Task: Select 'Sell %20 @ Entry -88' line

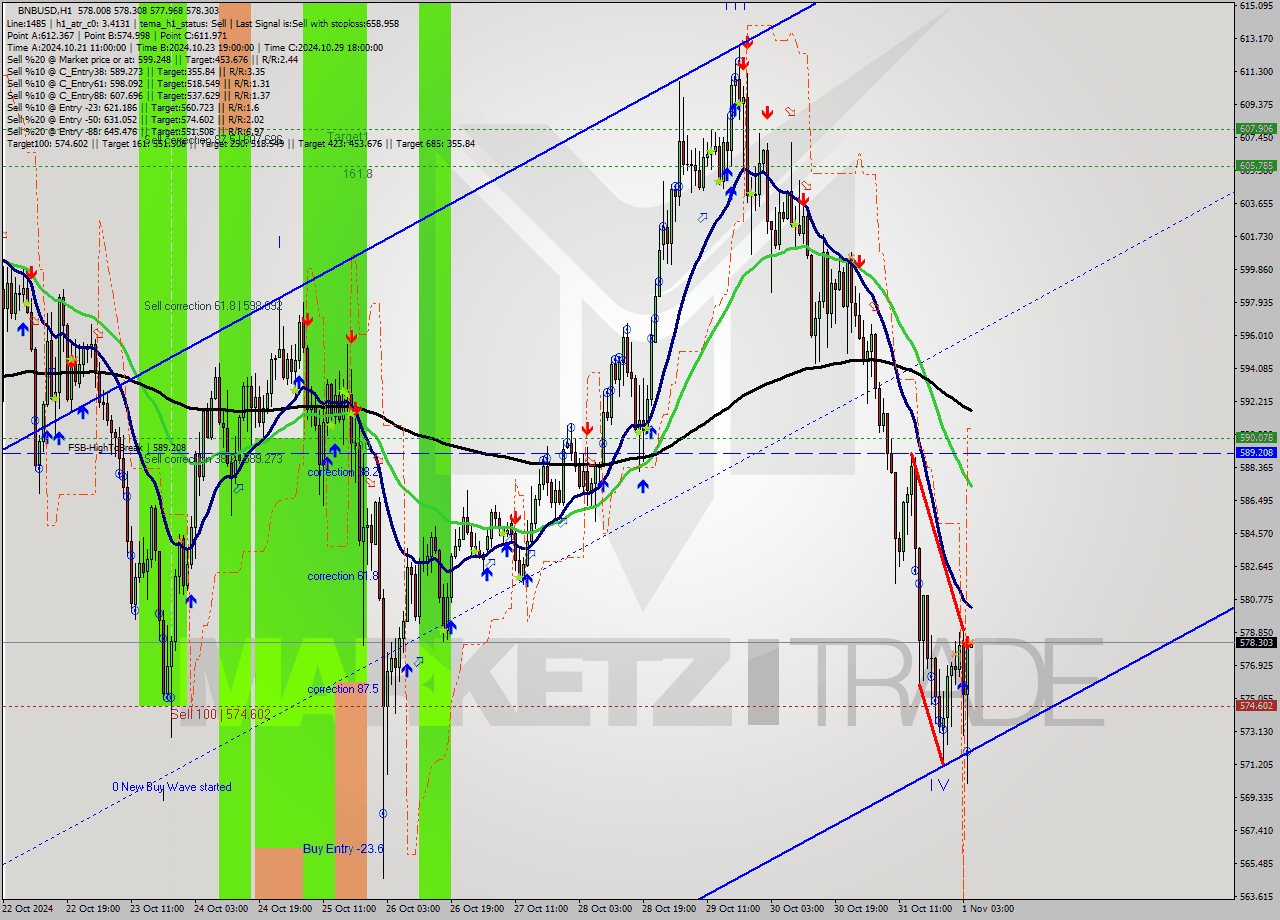Action: point(135,131)
